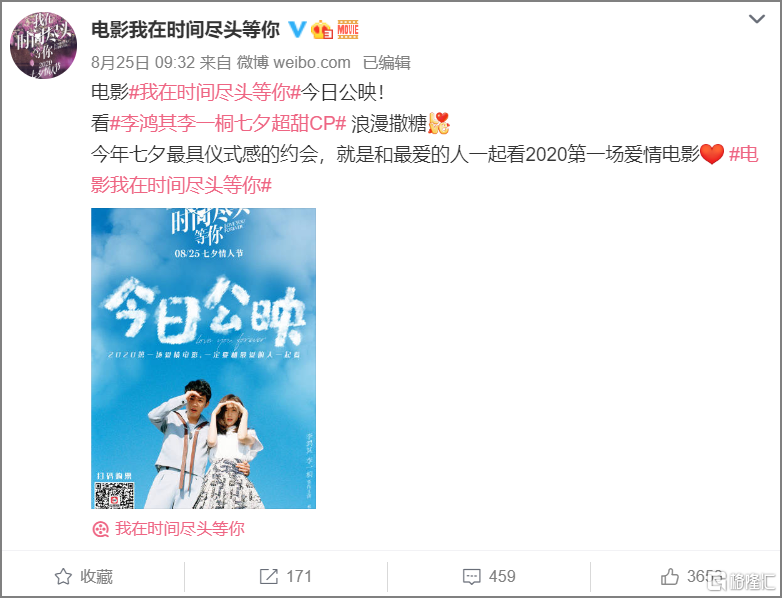Click the gold crown membership badge

322,29
